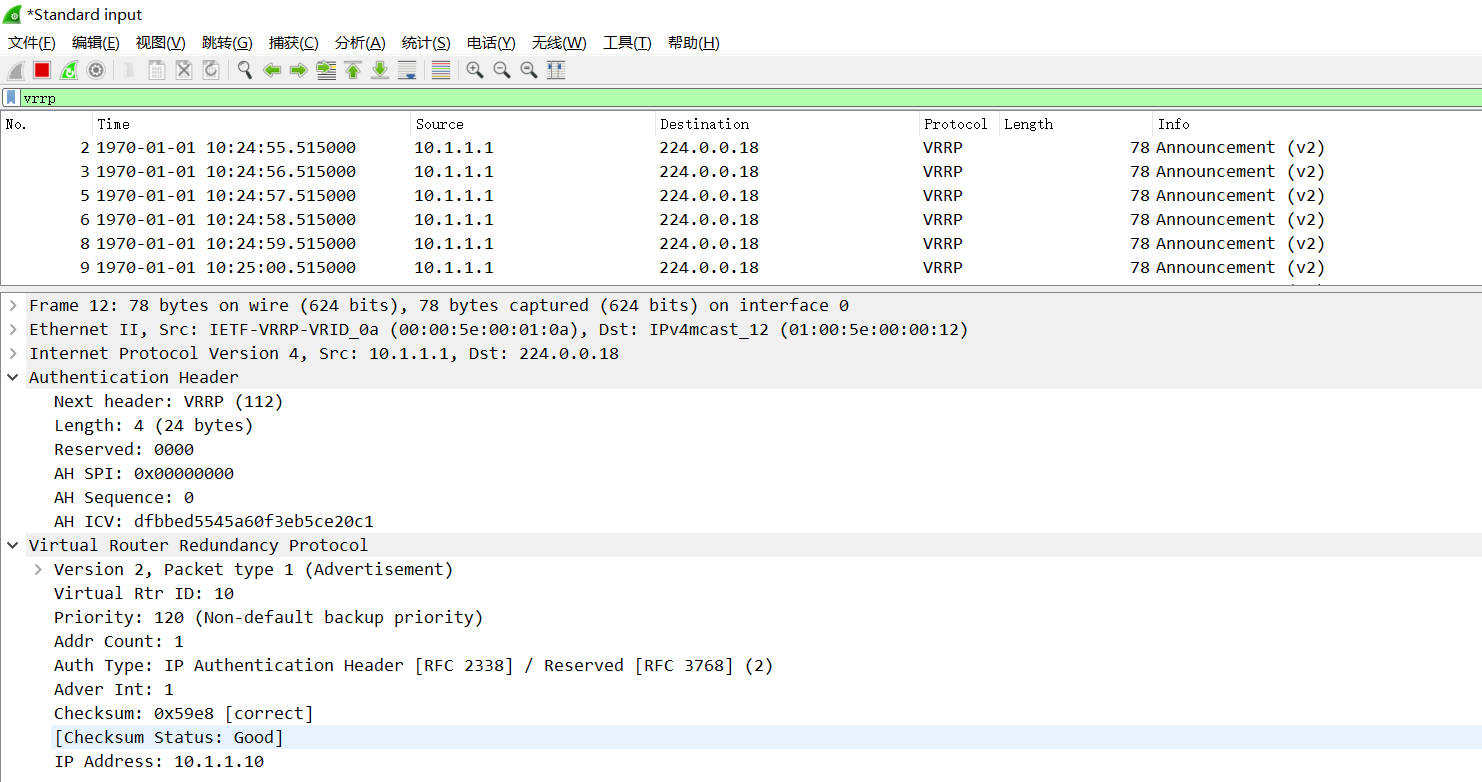Jump to the last packet
This screenshot has width=1482, height=782.
(380, 70)
